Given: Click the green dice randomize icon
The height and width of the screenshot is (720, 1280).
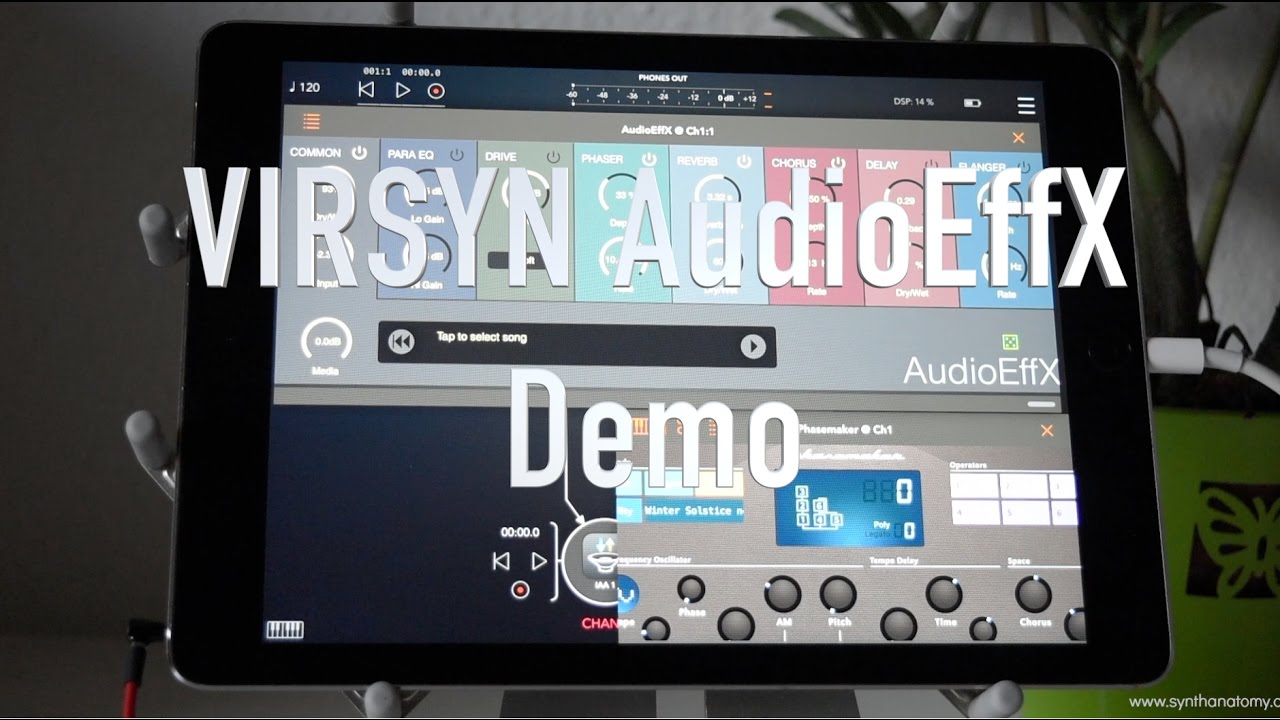Looking at the screenshot, I should 1008,342.
